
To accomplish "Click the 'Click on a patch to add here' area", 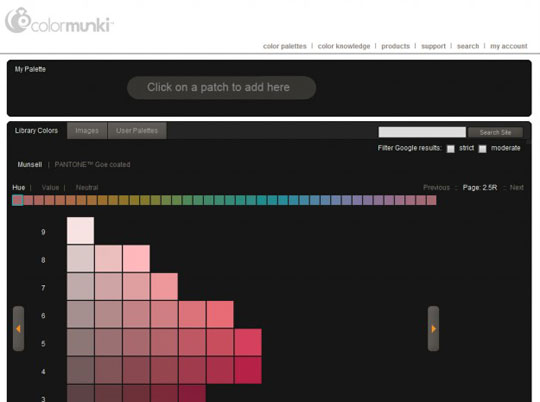I will point(221,87).
